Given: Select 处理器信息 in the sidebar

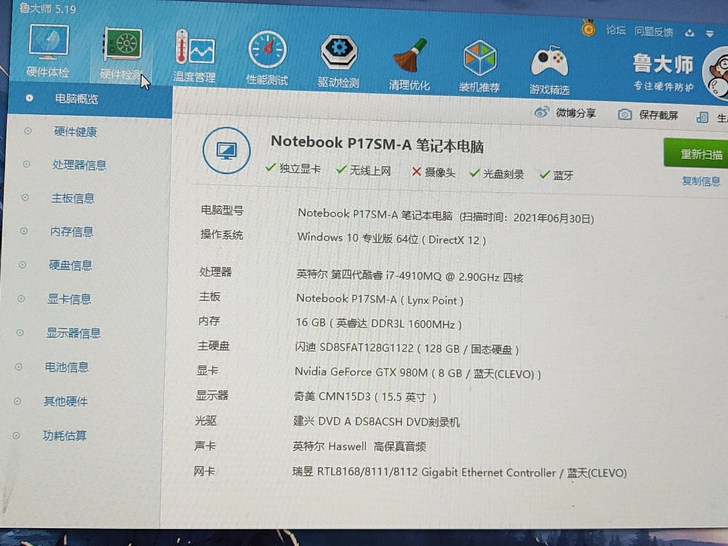Looking at the screenshot, I should (x=79, y=165).
